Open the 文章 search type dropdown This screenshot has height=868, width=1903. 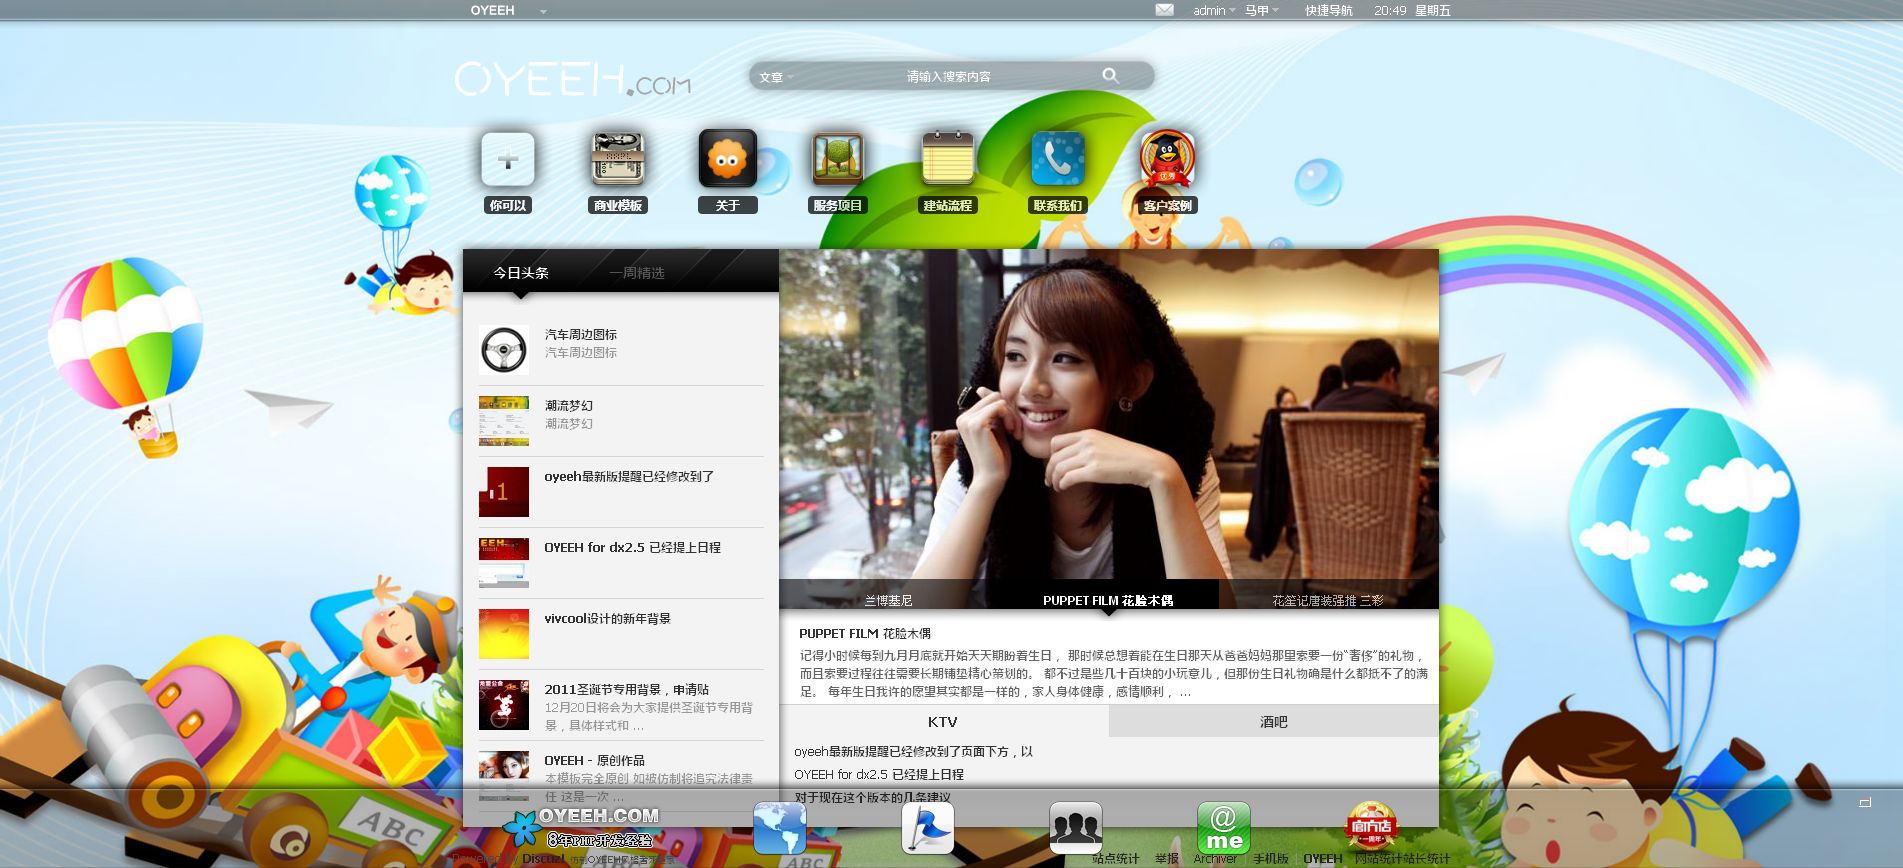776,77
